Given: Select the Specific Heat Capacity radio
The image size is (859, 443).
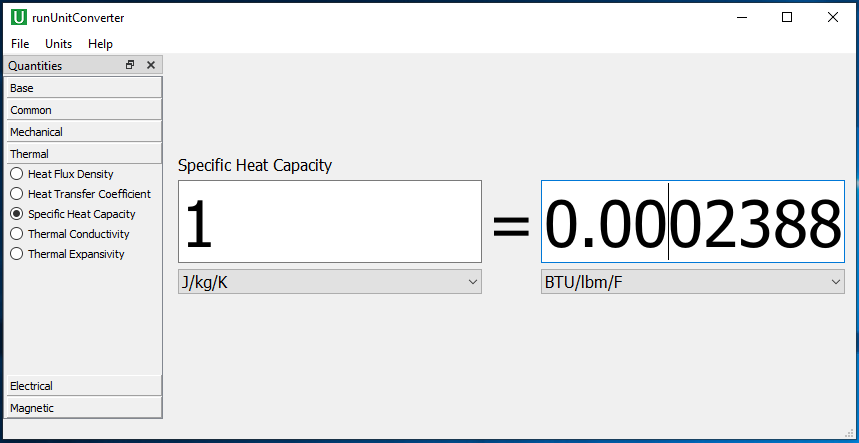Looking at the screenshot, I should click(73, 214).
